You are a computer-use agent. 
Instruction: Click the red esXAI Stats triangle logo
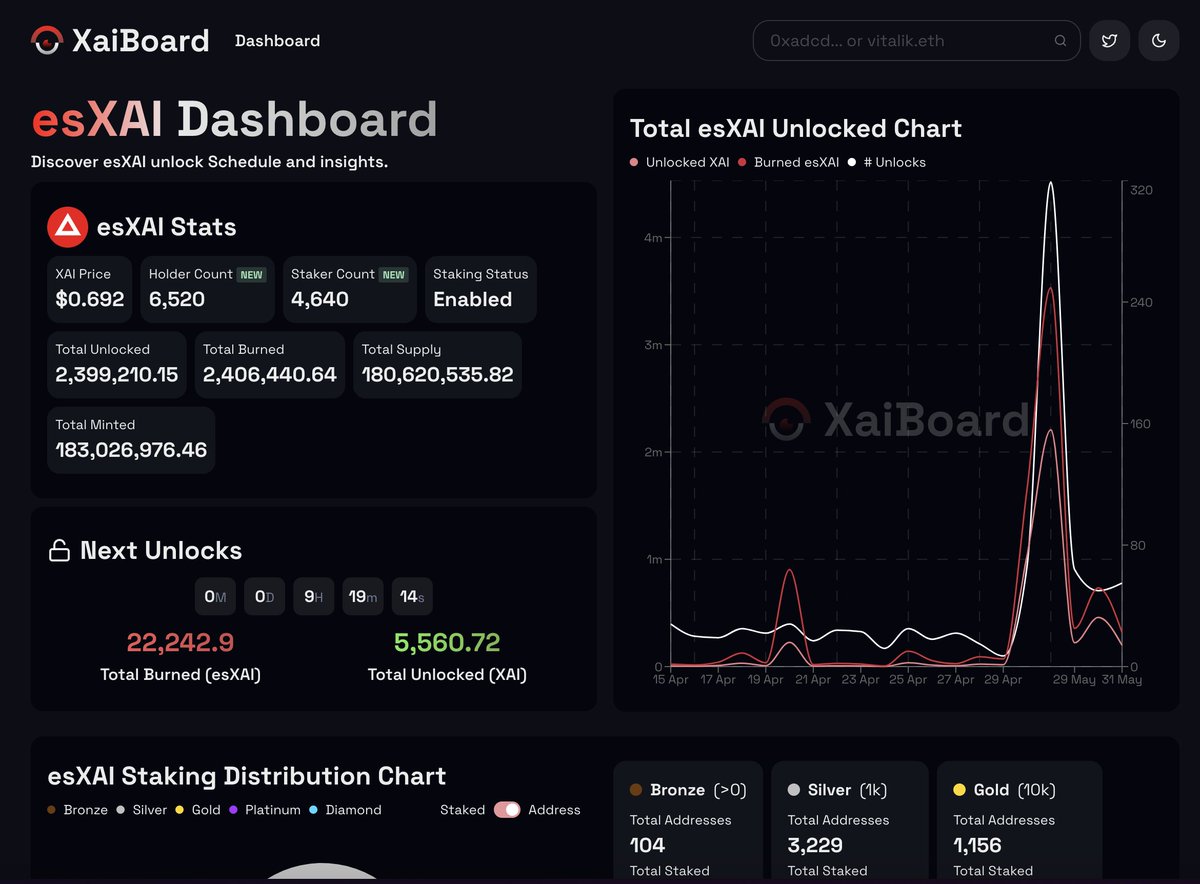click(68, 227)
